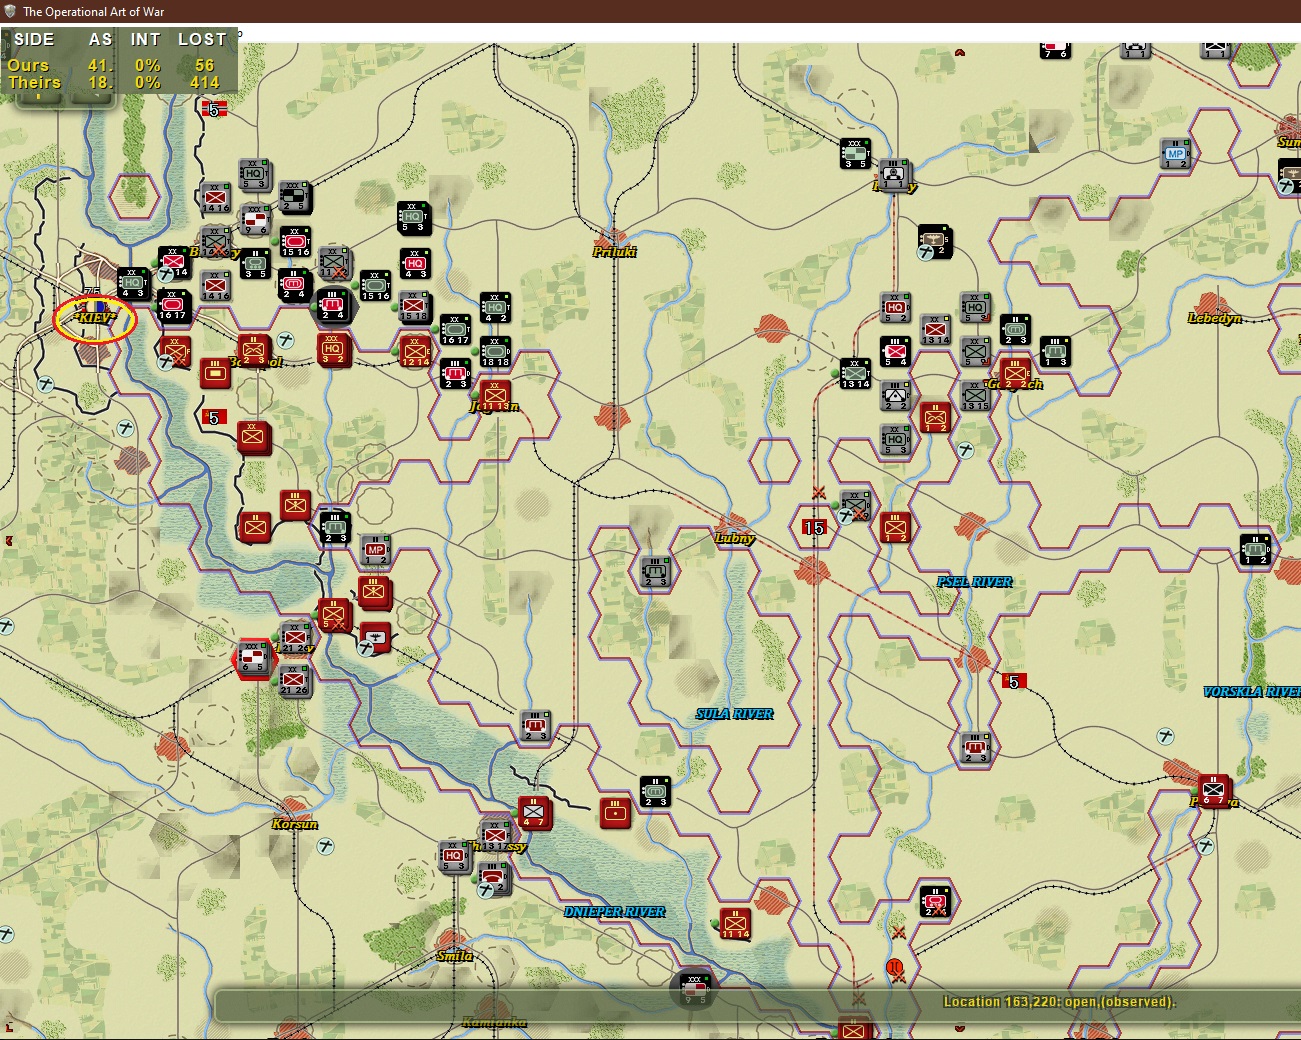Click the DNIEPER RIVER label
This screenshot has width=1301, height=1040.
[x=615, y=912]
